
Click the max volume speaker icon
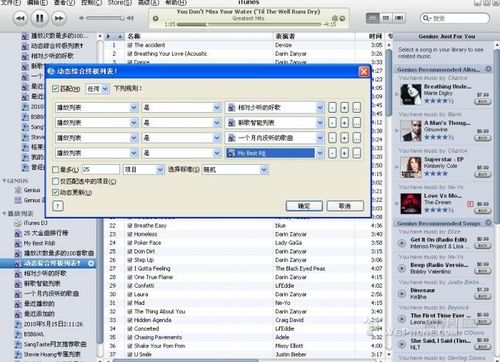(131, 18)
